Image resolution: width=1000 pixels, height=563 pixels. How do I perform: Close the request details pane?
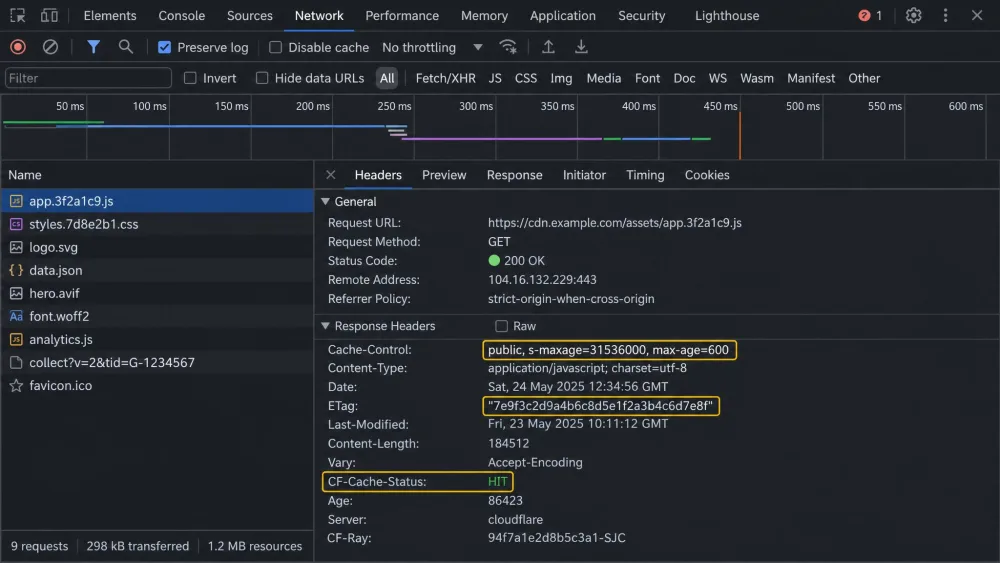pos(330,175)
